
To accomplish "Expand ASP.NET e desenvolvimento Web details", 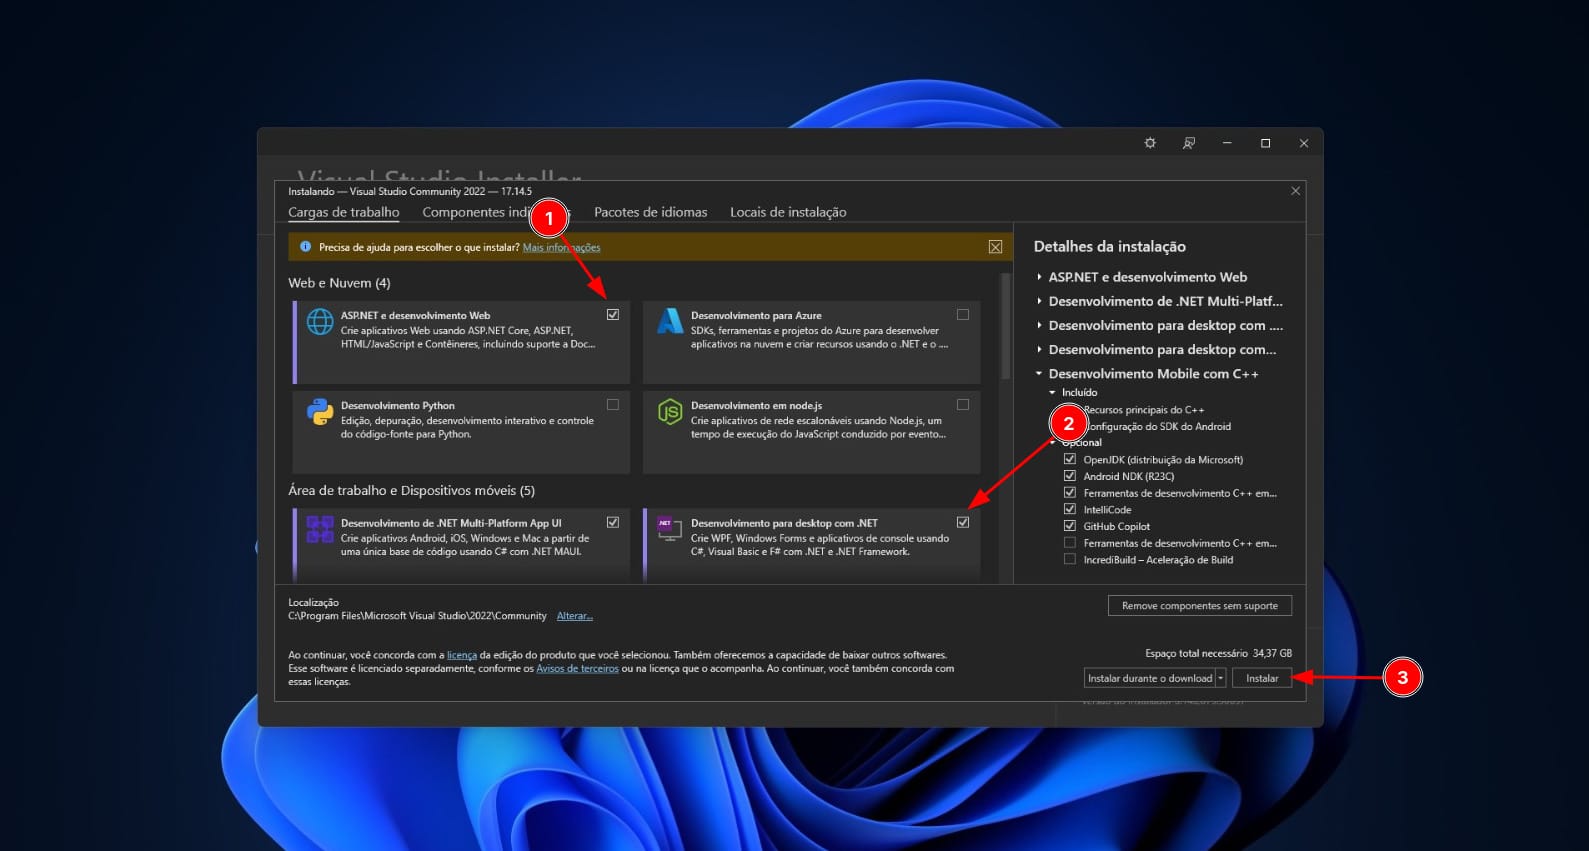I will pos(1039,277).
